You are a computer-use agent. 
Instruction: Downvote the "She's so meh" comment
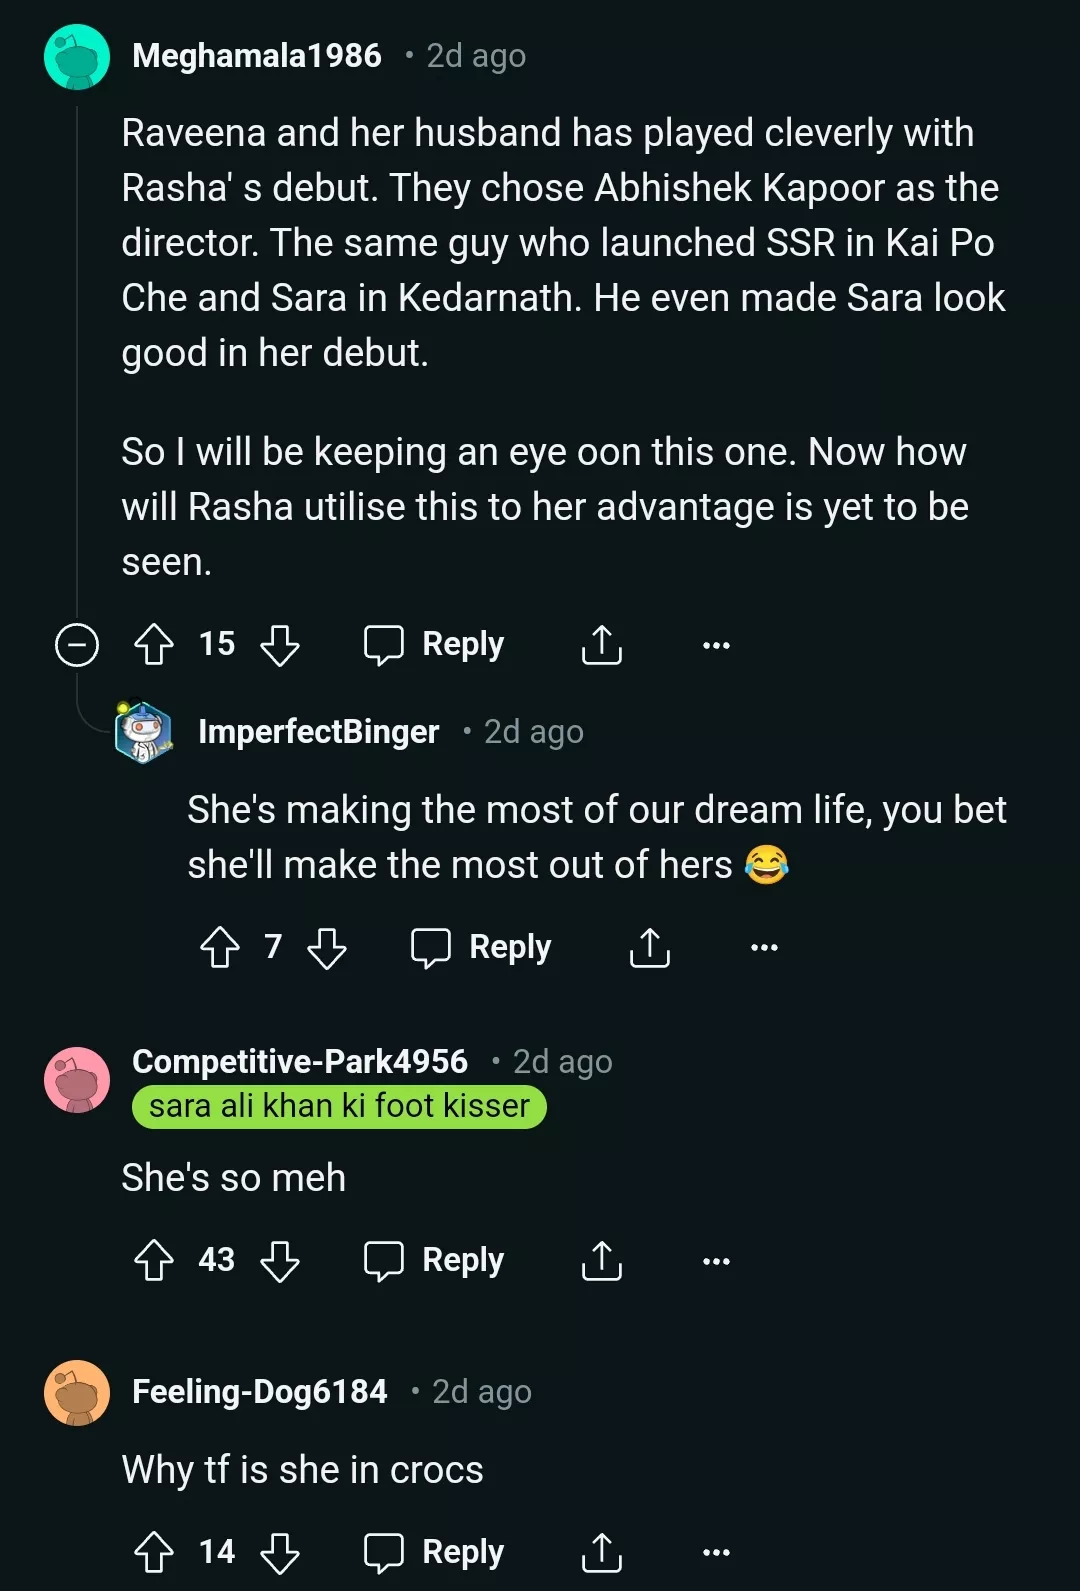280,1261
